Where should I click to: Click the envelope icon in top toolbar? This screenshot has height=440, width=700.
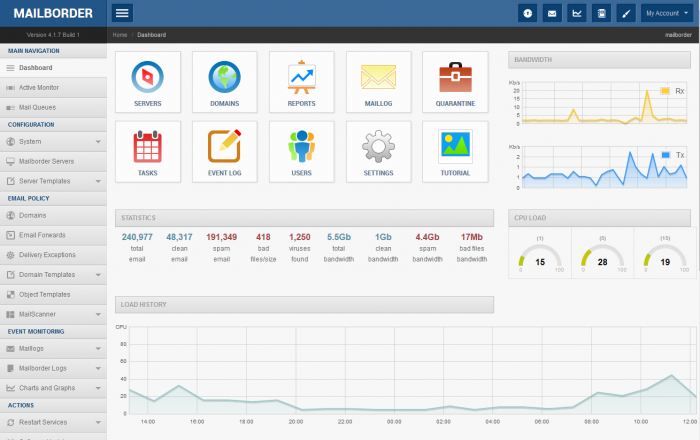pos(552,14)
